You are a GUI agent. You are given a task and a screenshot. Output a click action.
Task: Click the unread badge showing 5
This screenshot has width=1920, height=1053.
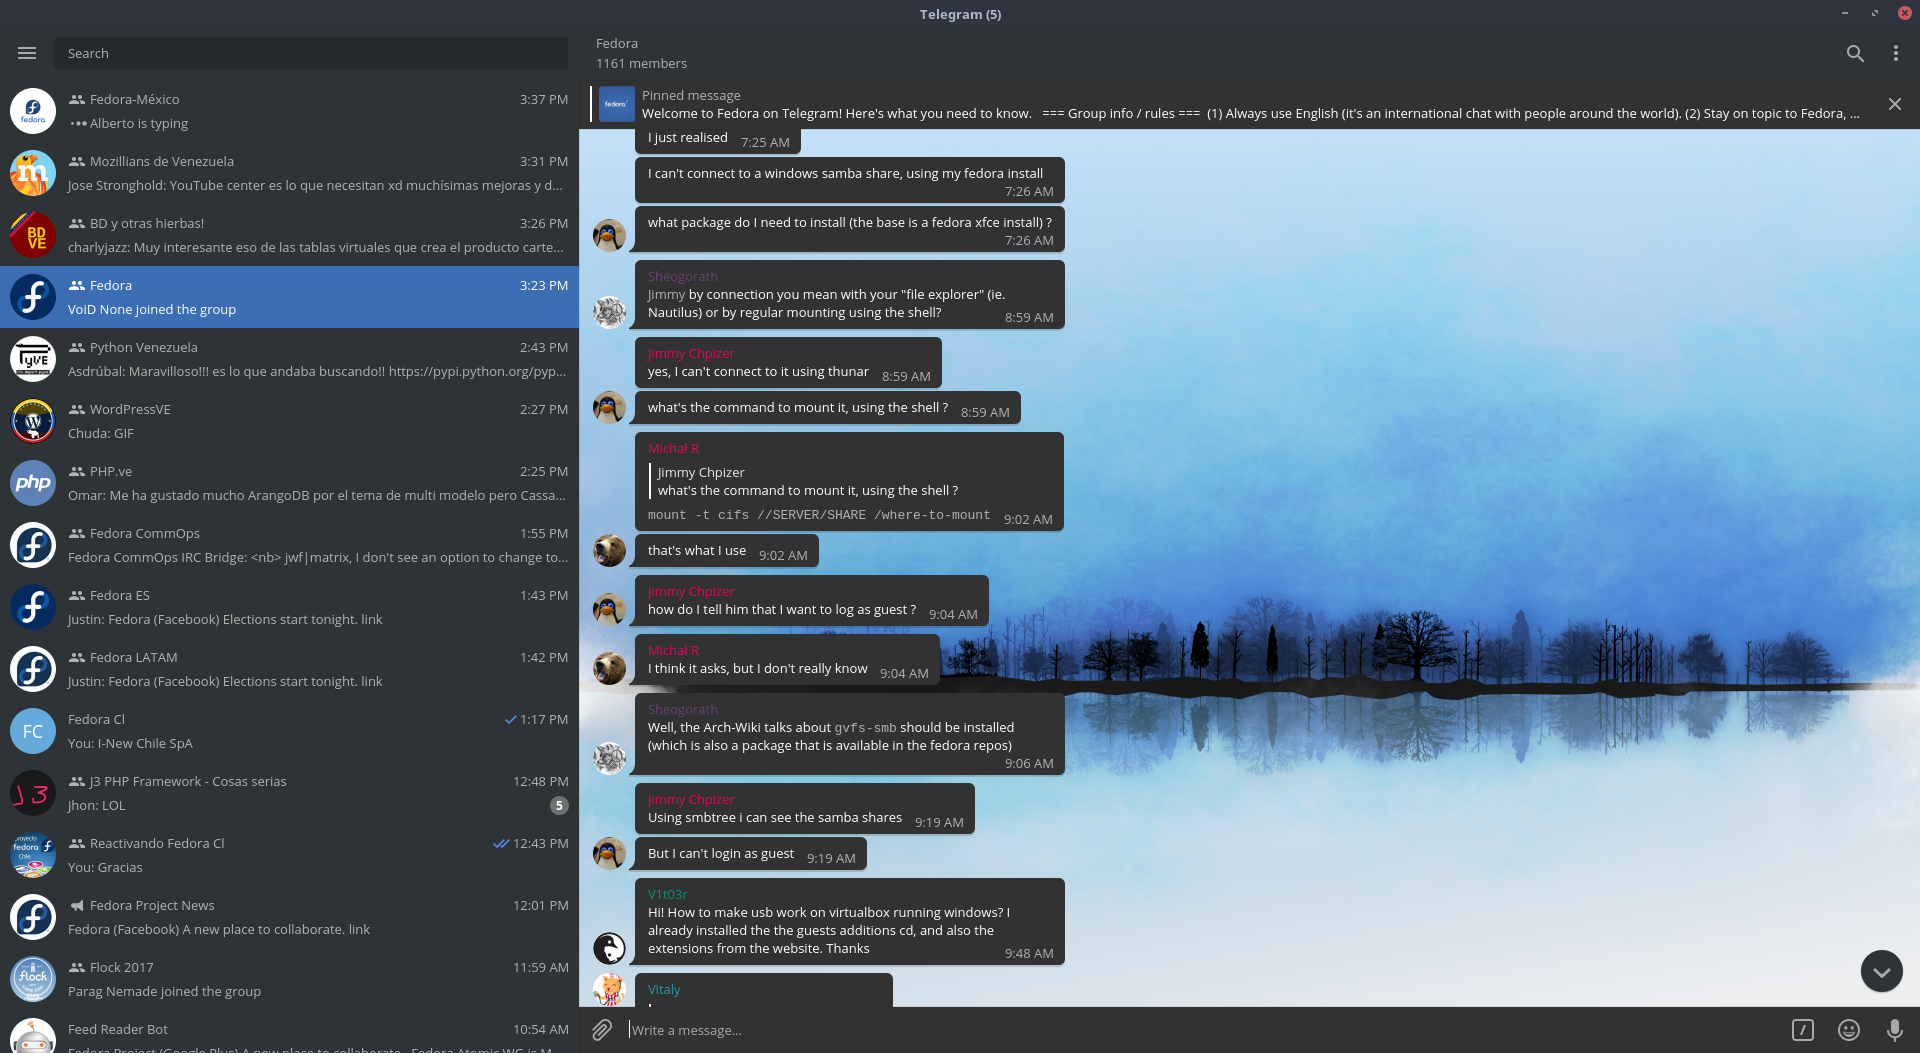559,805
